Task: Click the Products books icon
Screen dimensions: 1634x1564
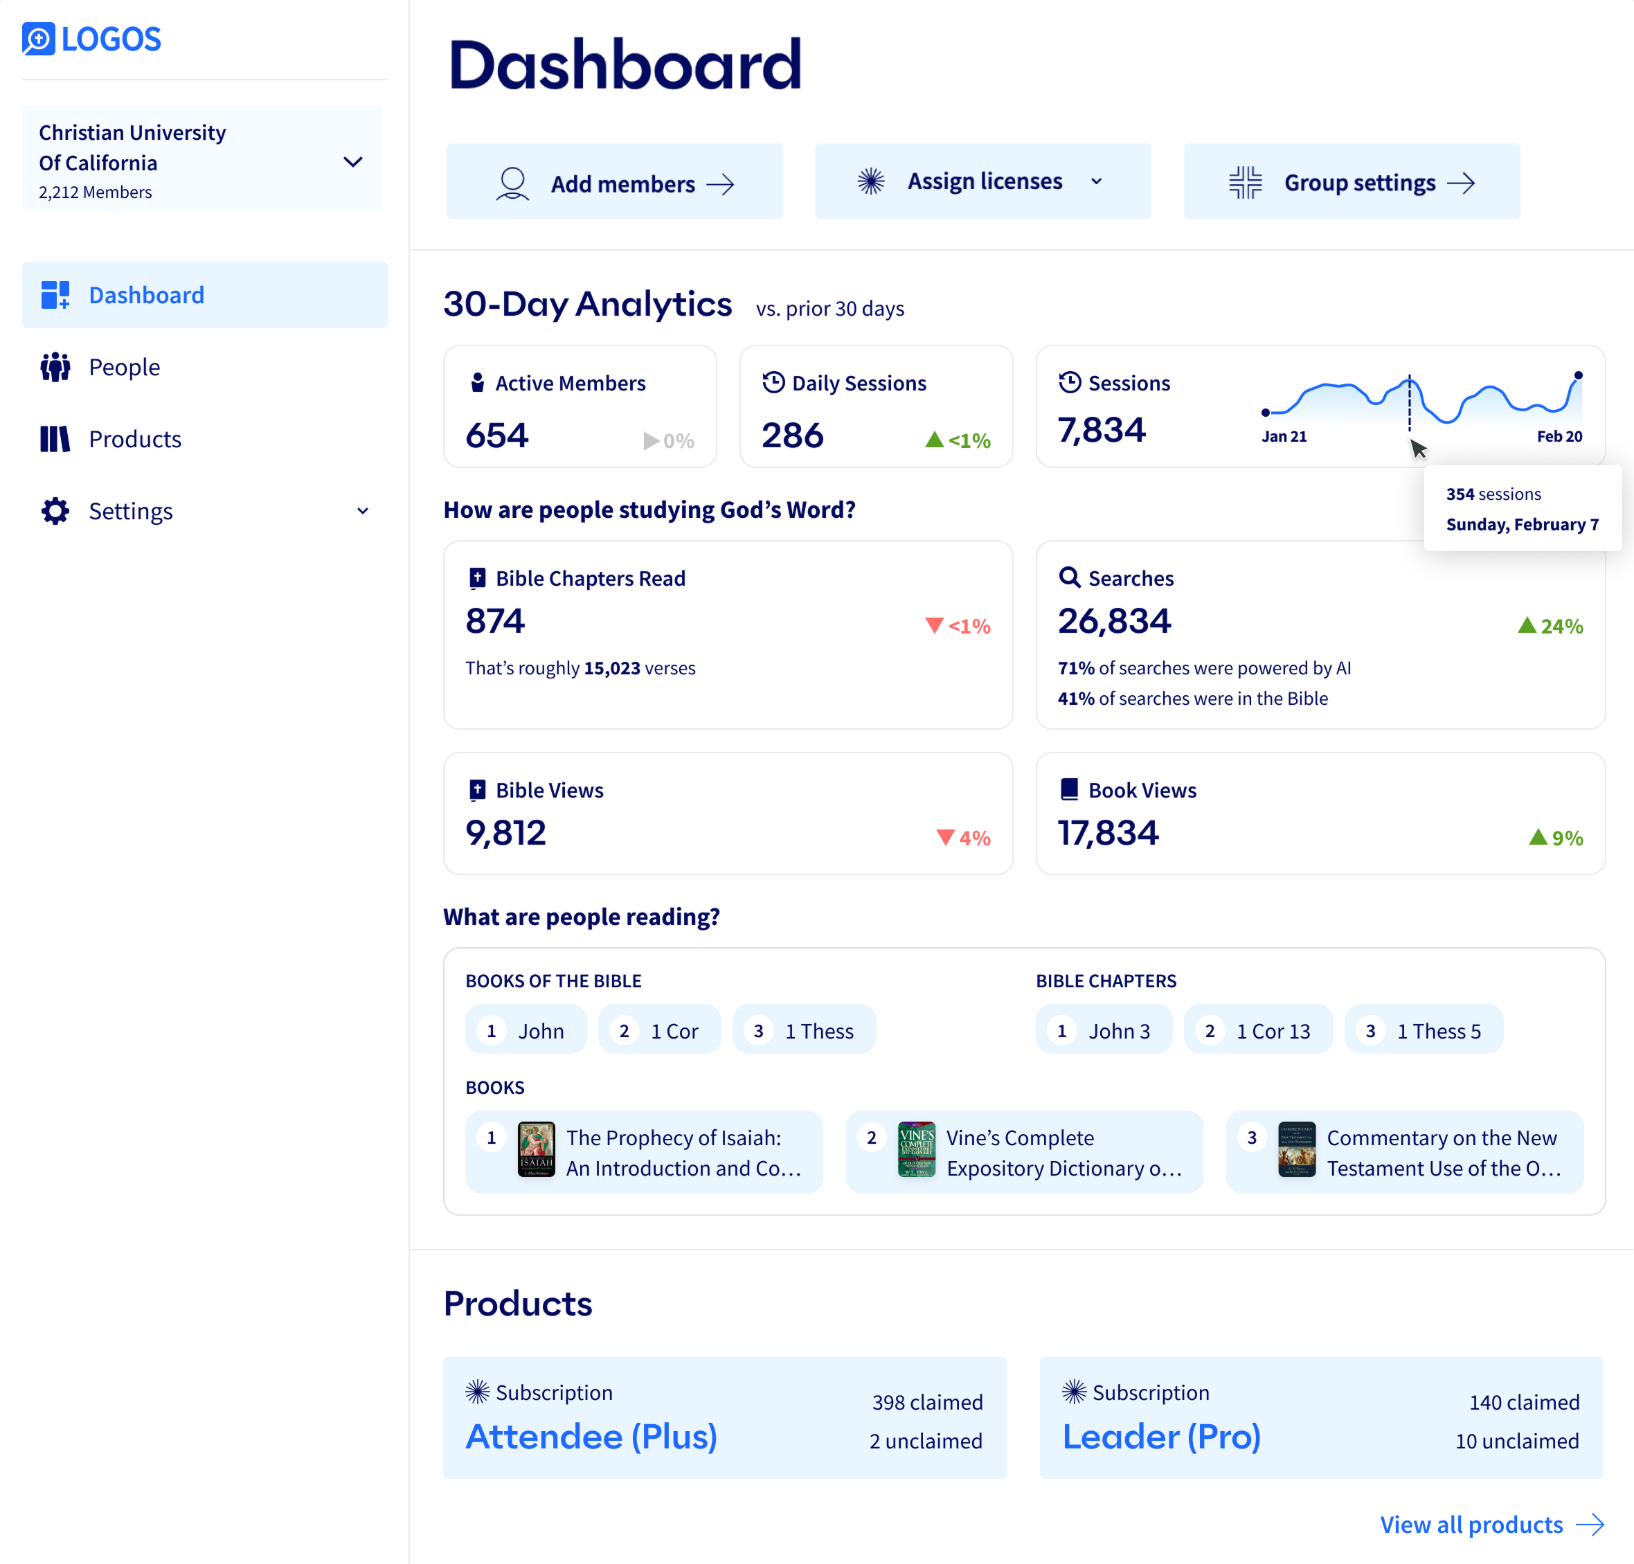Action: tap(55, 439)
